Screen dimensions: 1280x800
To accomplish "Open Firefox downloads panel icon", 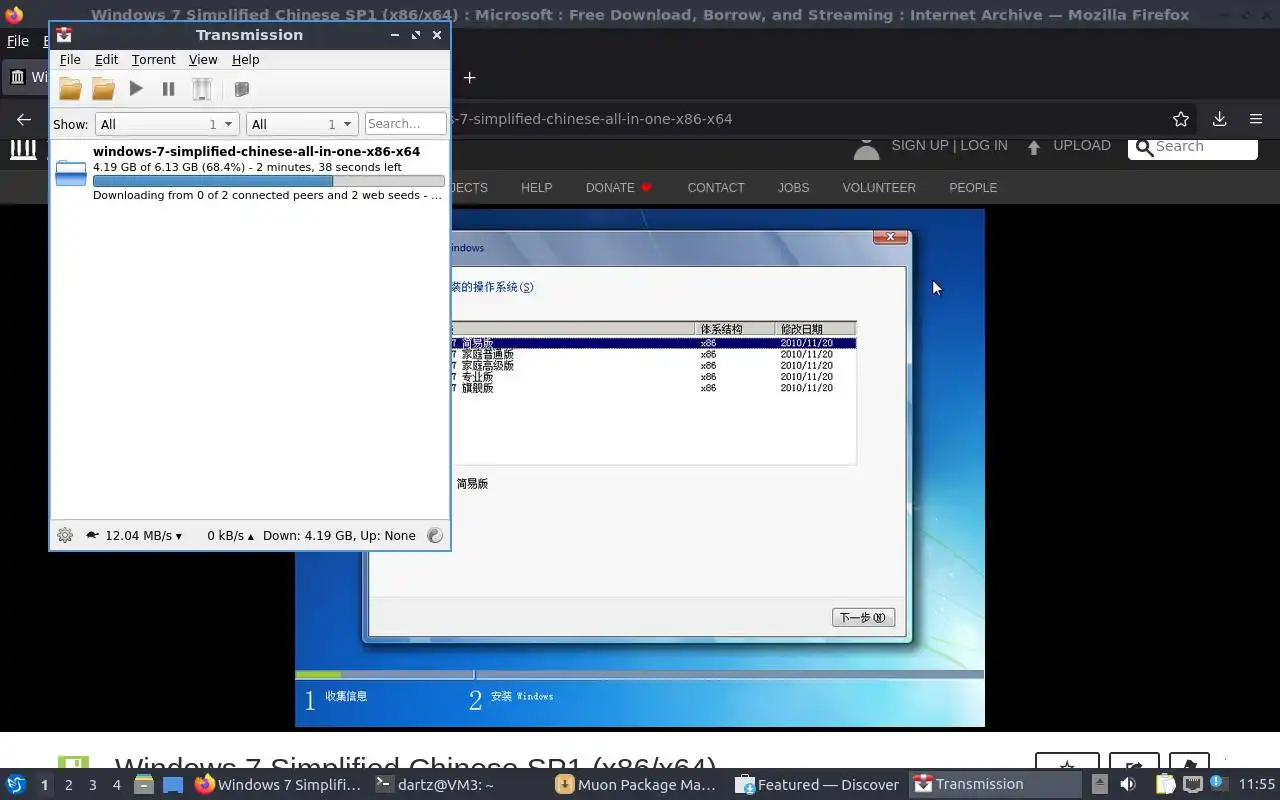I will 1219,119.
